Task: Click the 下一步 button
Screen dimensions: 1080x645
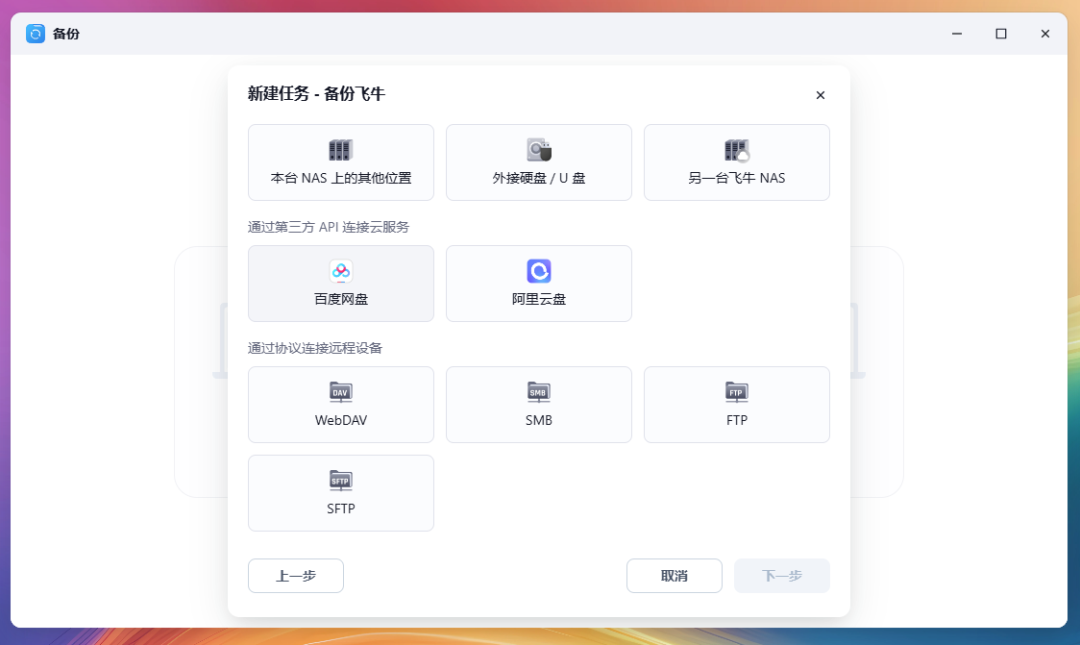Action: pos(782,575)
